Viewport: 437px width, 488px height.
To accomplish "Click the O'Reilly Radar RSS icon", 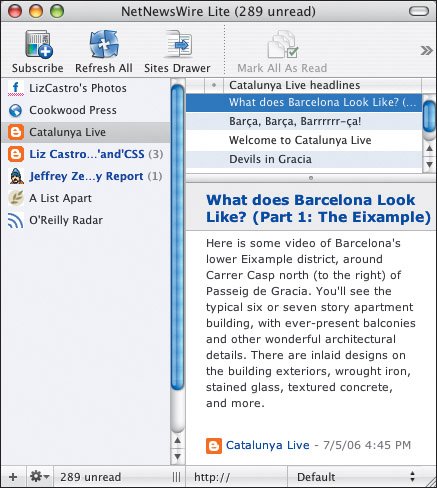I will [x=16, y=220].
